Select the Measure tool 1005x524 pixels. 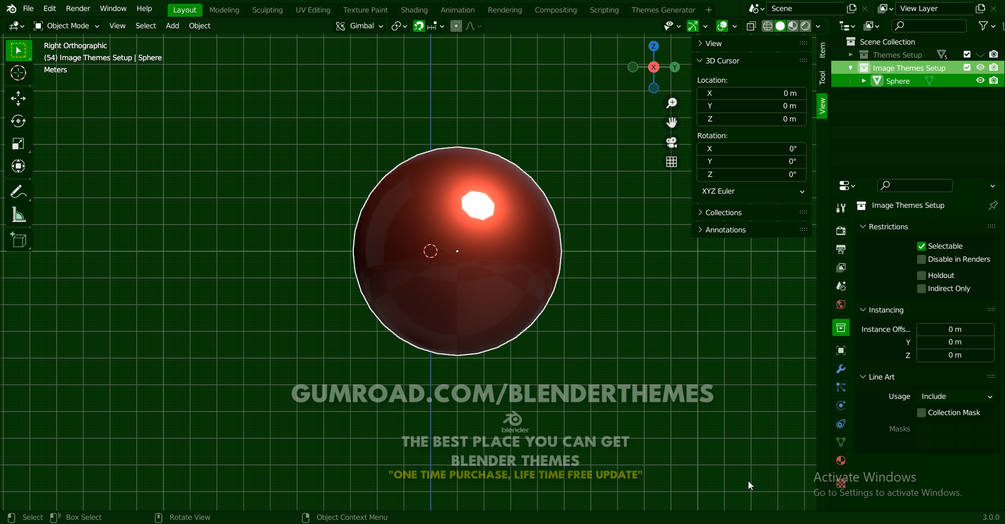(x=19, y=215)
